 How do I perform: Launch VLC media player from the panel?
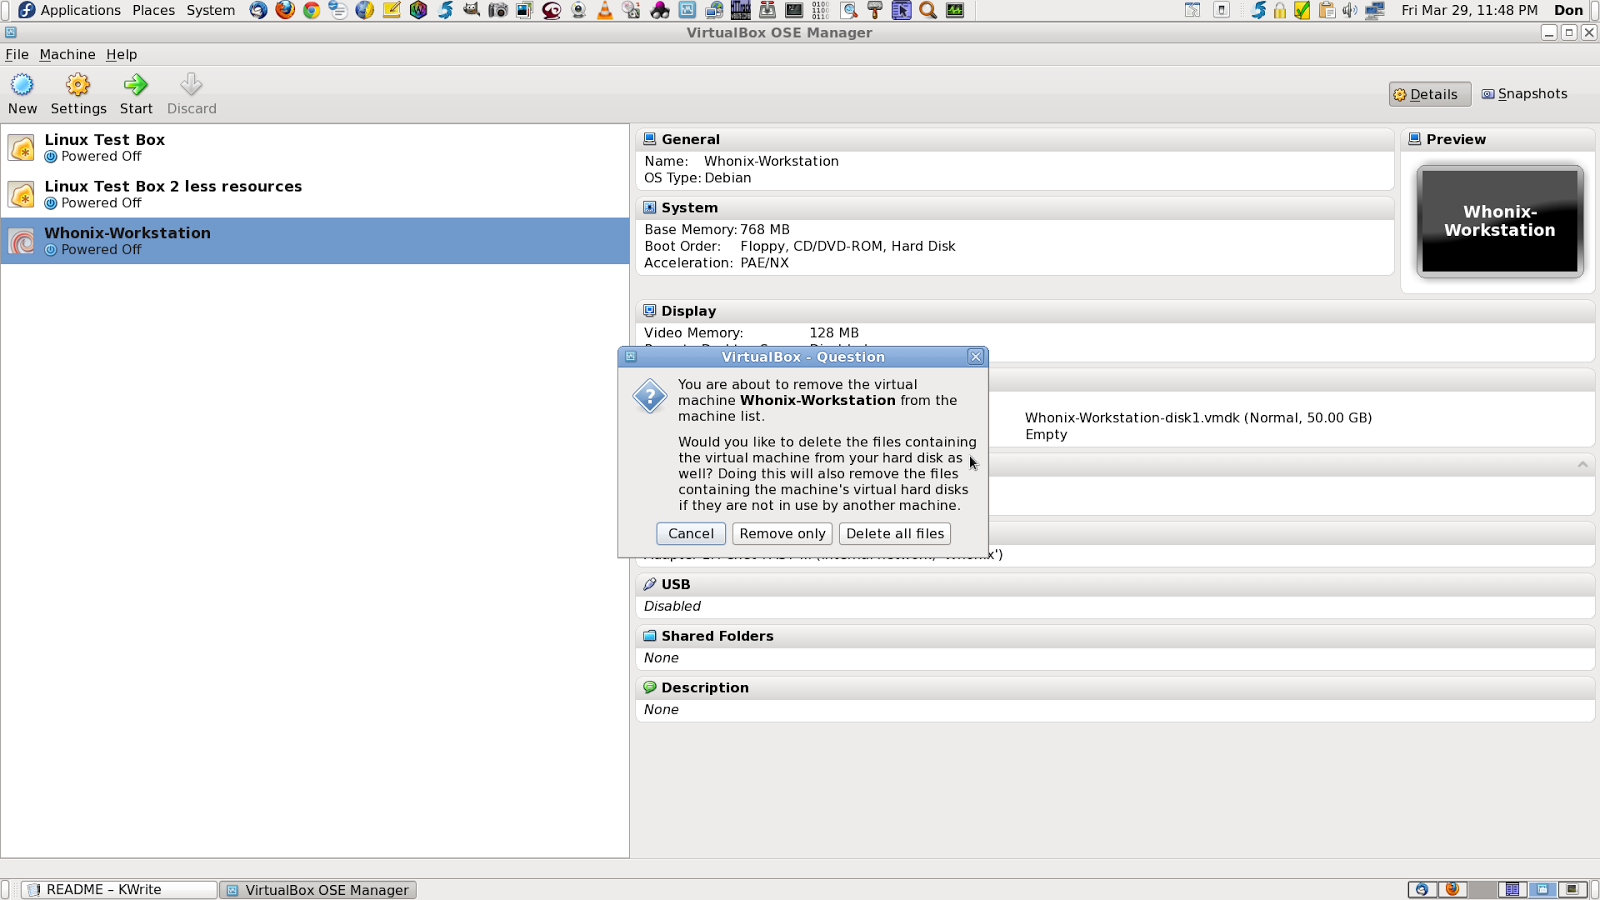coord(605,10)
